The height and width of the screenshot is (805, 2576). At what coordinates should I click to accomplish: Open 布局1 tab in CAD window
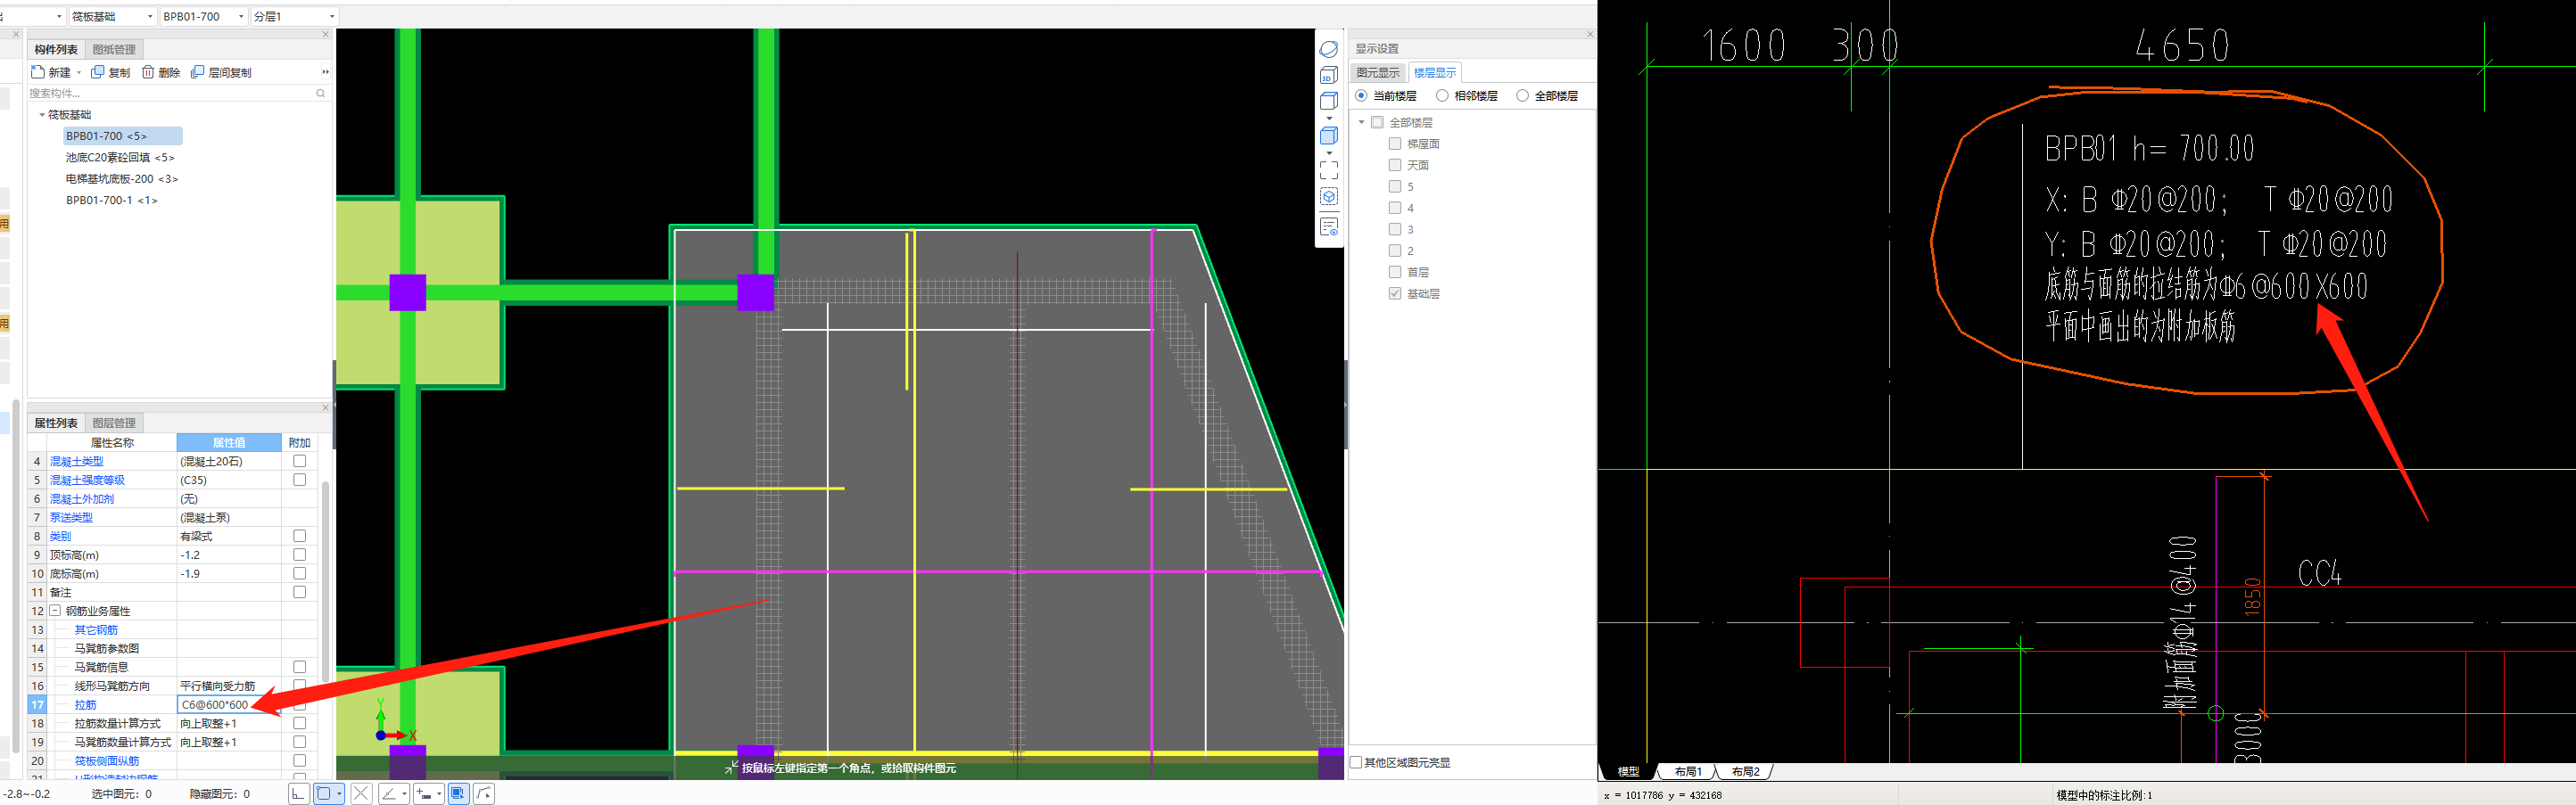pyautogui.click(x=1688, y=772)
